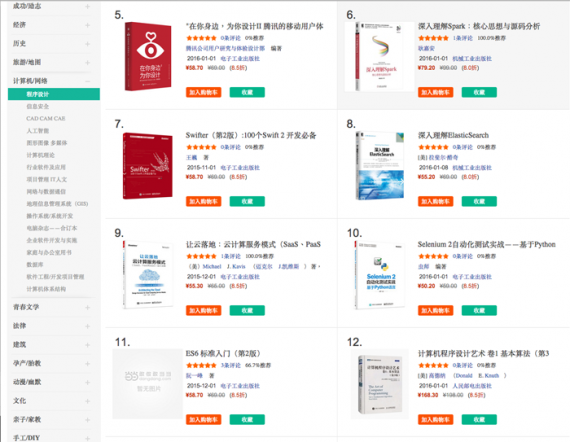Expand the 文化 category plus icon
This screenshot has width=570, height=442.
pyautogui.click(x=87, y=401)
